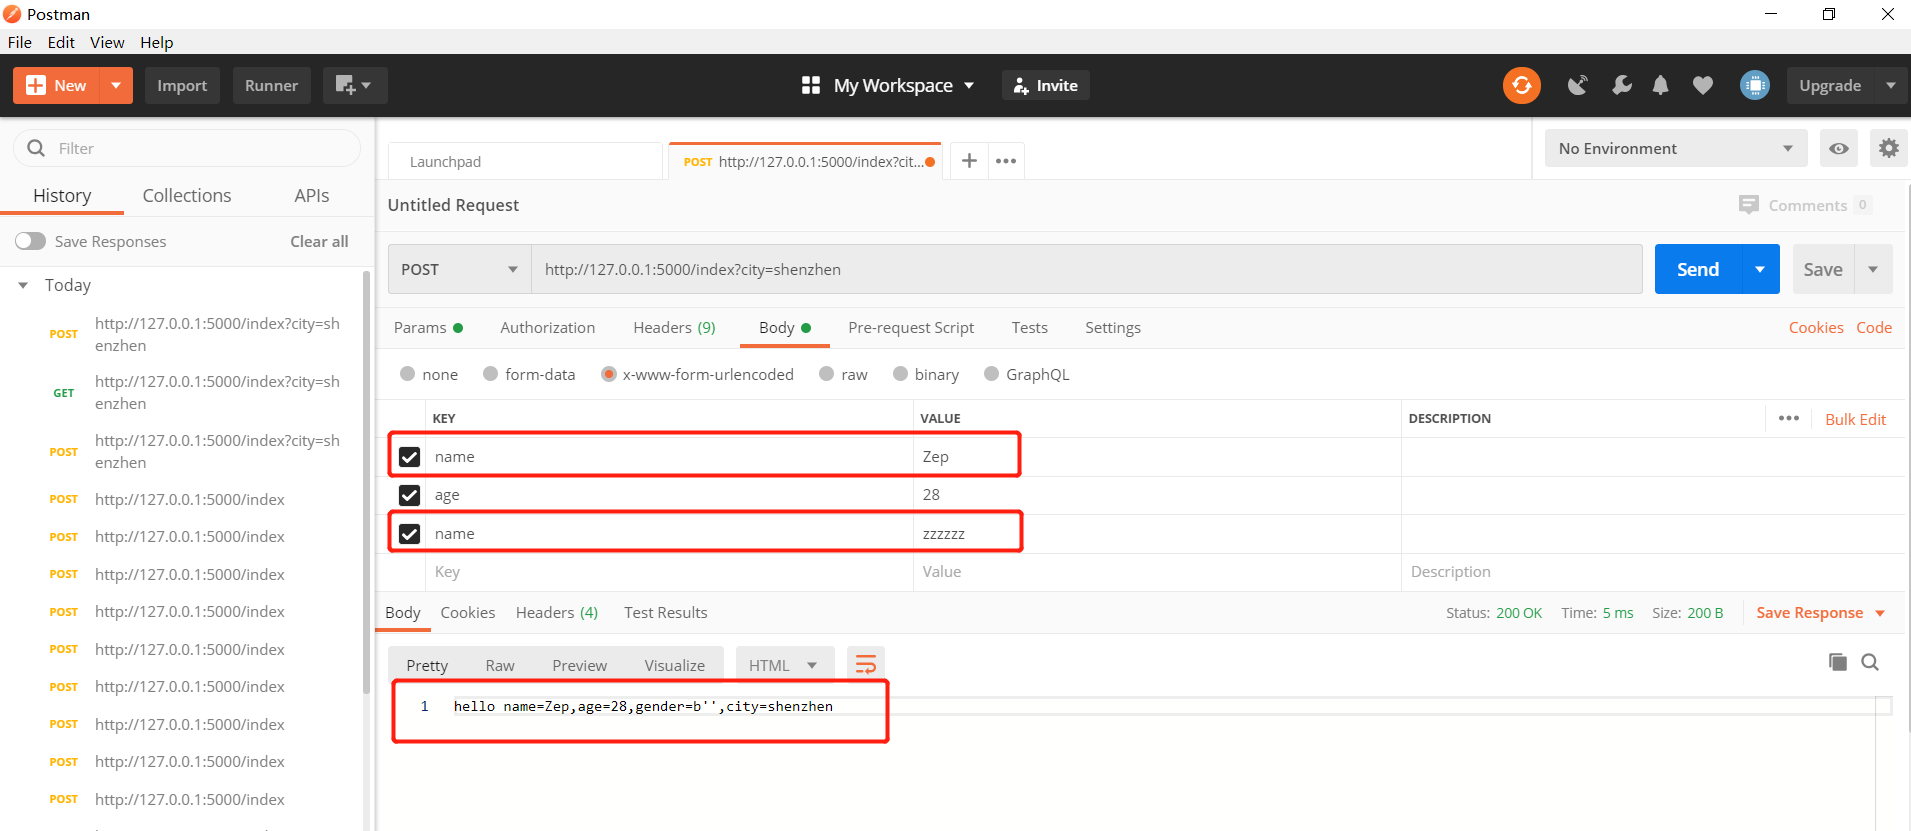Click the history sidebar scrollbar

[367, 480]
